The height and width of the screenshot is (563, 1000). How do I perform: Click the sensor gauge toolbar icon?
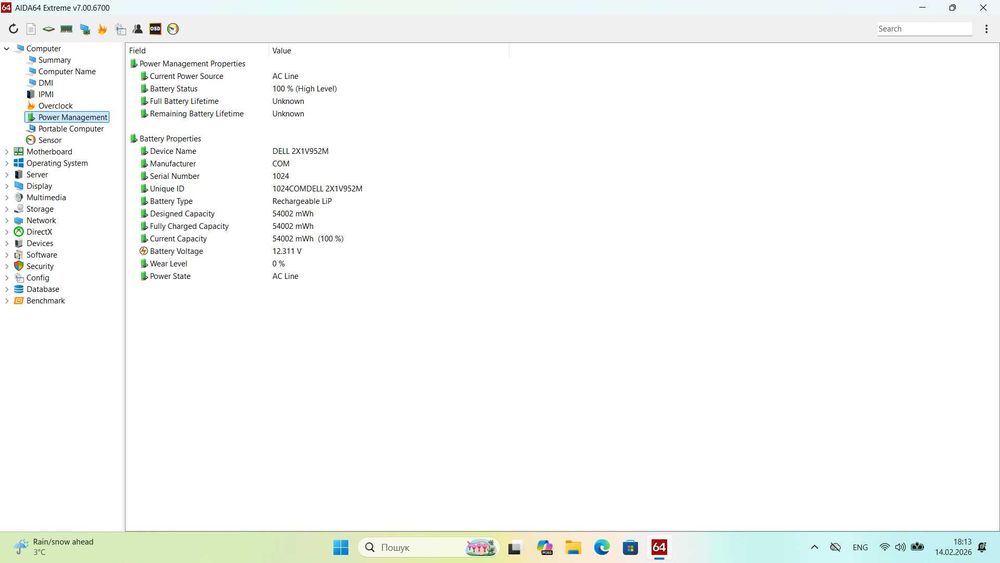(173, 29)
